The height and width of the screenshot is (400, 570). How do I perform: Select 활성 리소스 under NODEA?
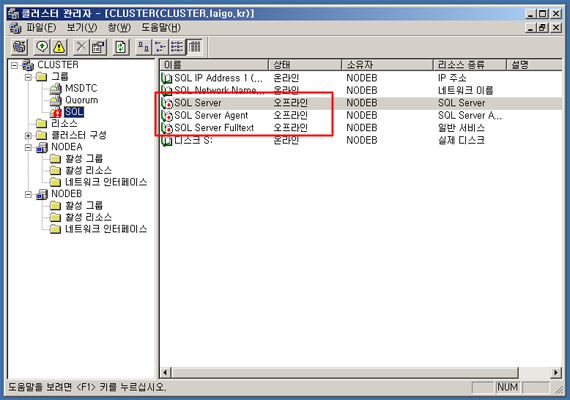click(x=88, y=171)
